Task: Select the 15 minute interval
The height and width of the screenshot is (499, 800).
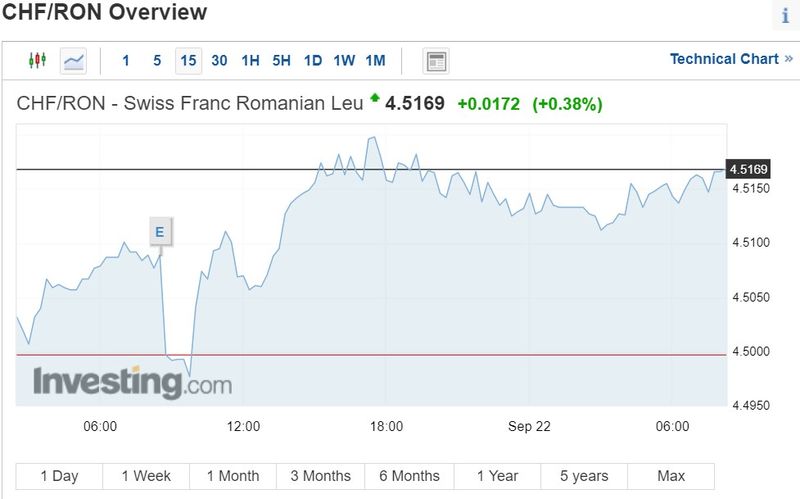Action: point(188,61)
